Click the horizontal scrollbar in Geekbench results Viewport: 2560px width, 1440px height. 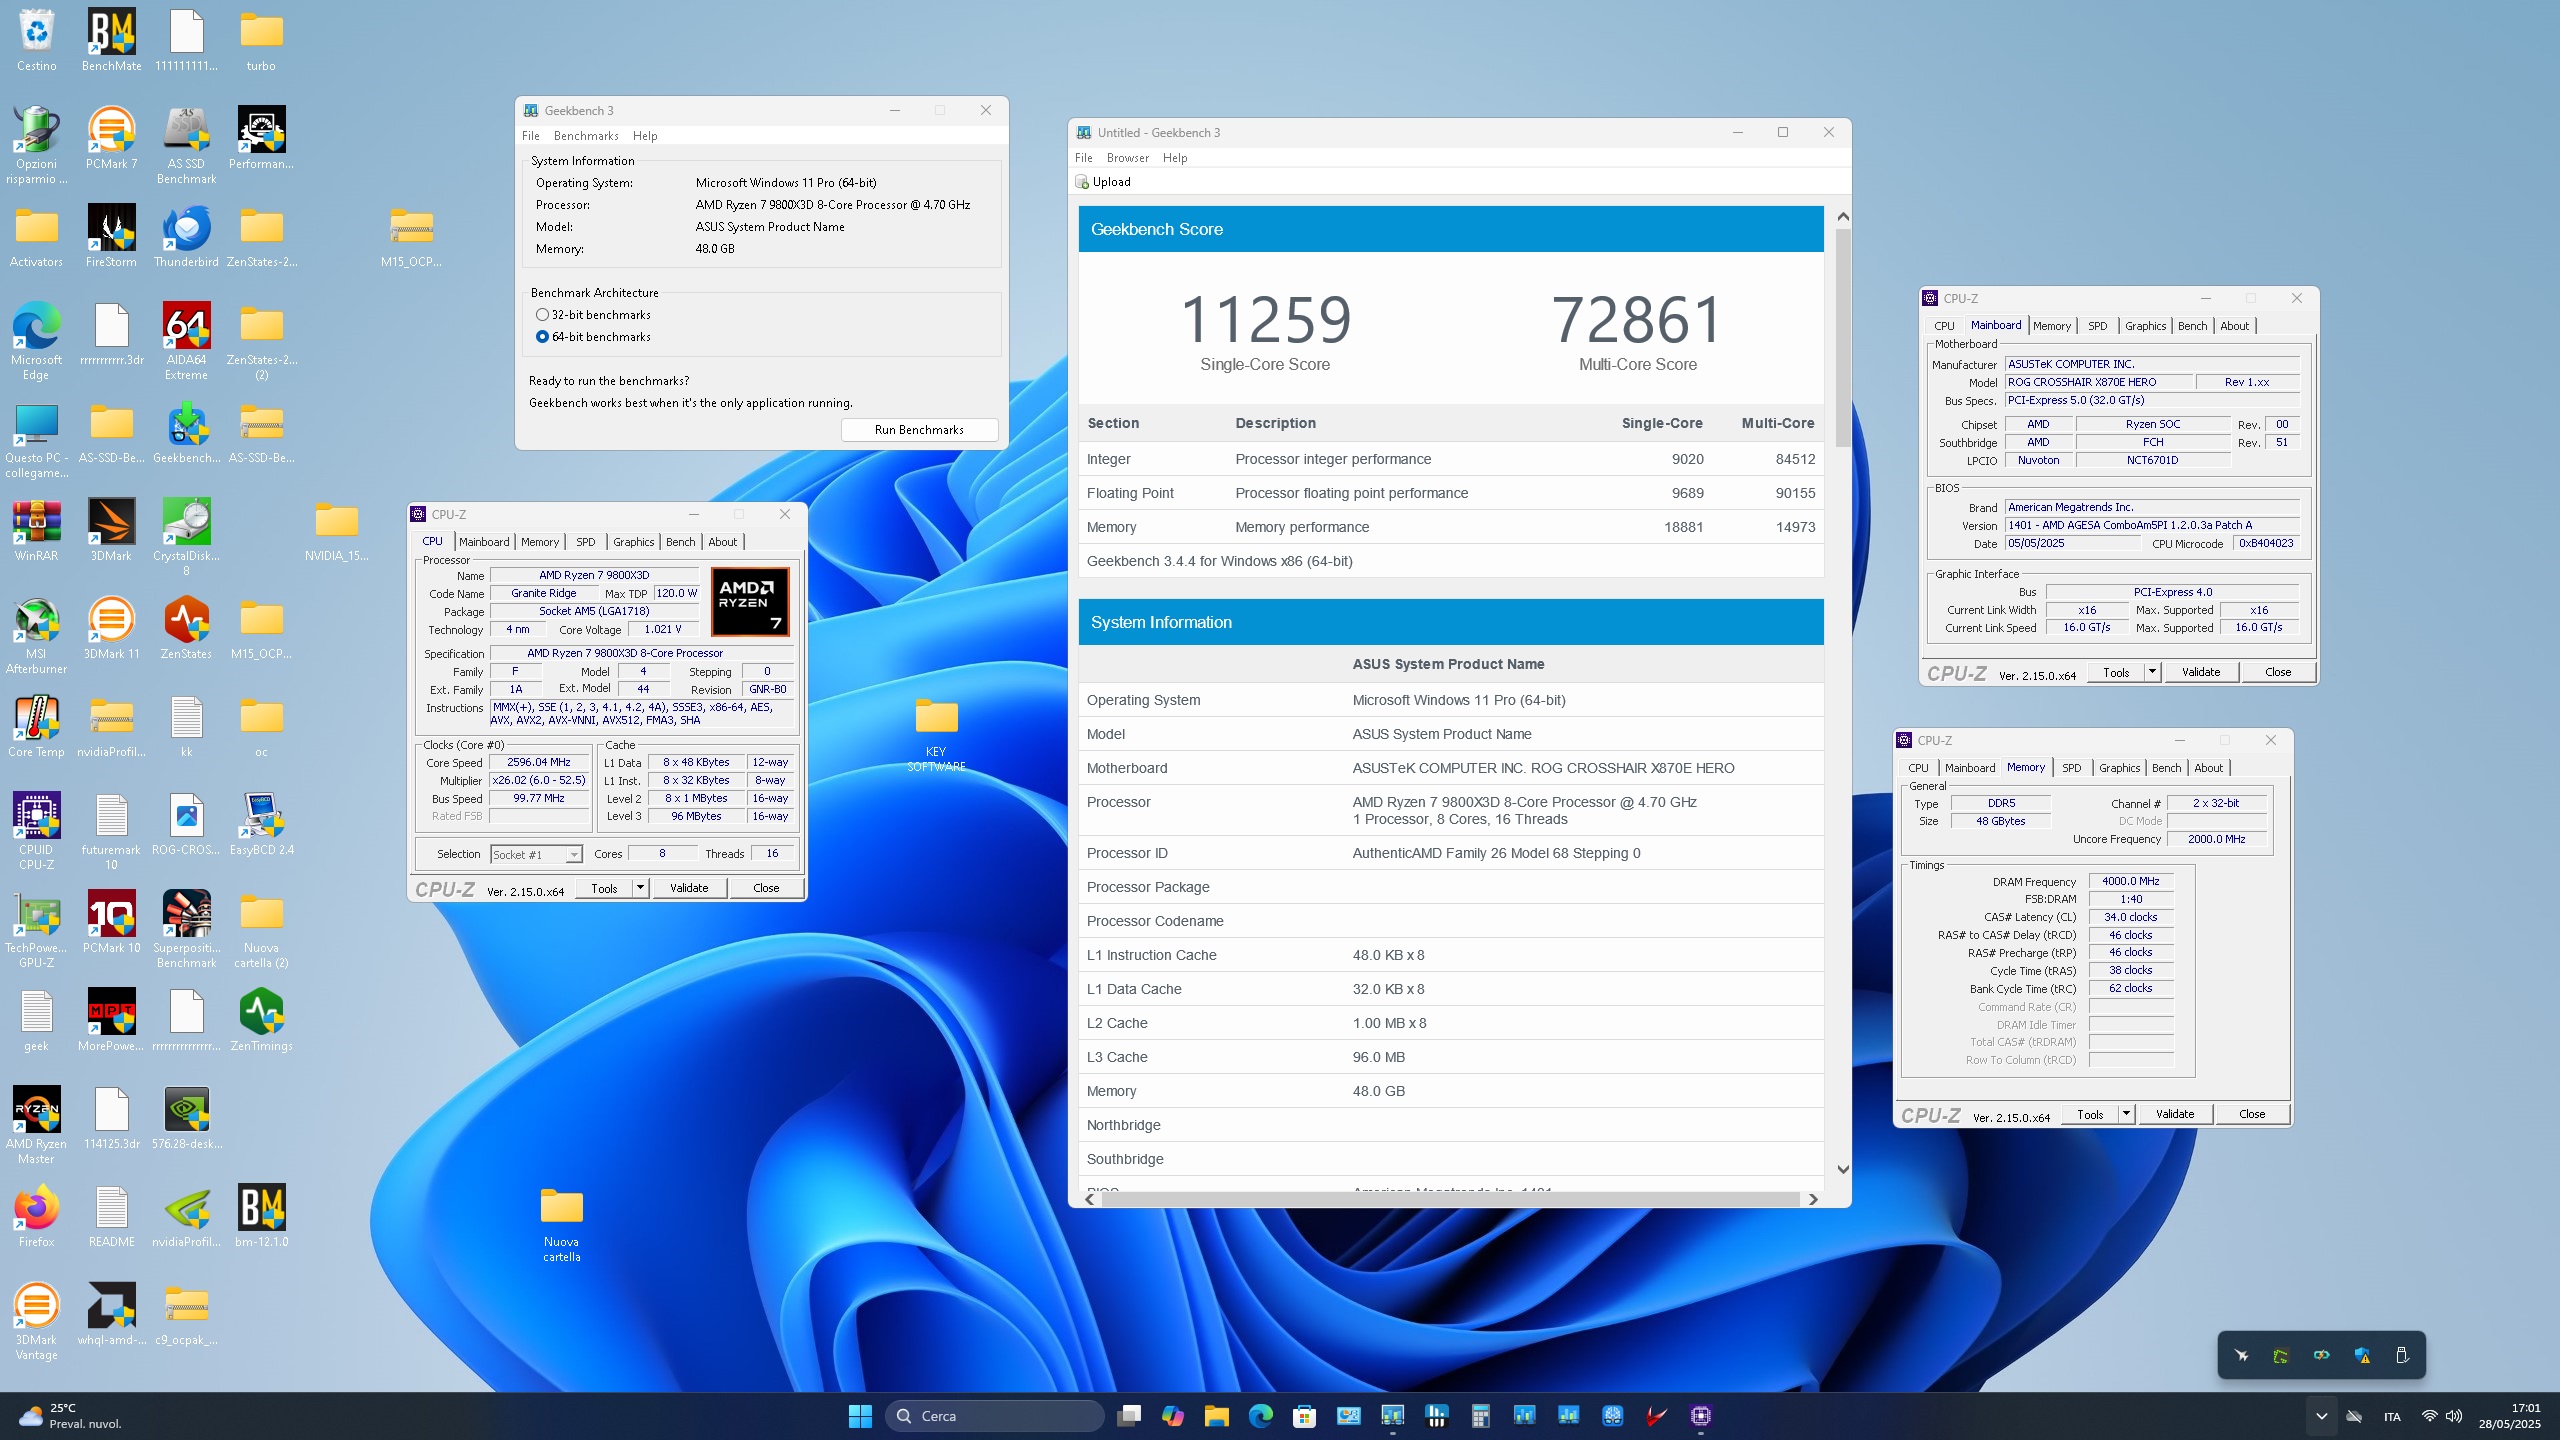tap(1450, 1199)
